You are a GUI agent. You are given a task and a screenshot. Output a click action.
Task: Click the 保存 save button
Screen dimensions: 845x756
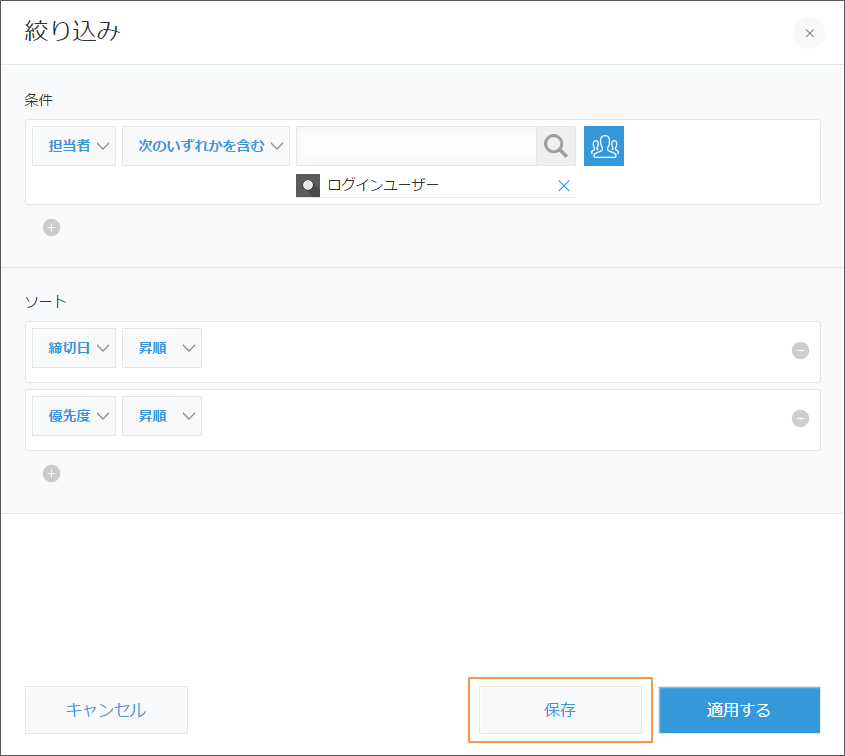(x=560, y=710)
